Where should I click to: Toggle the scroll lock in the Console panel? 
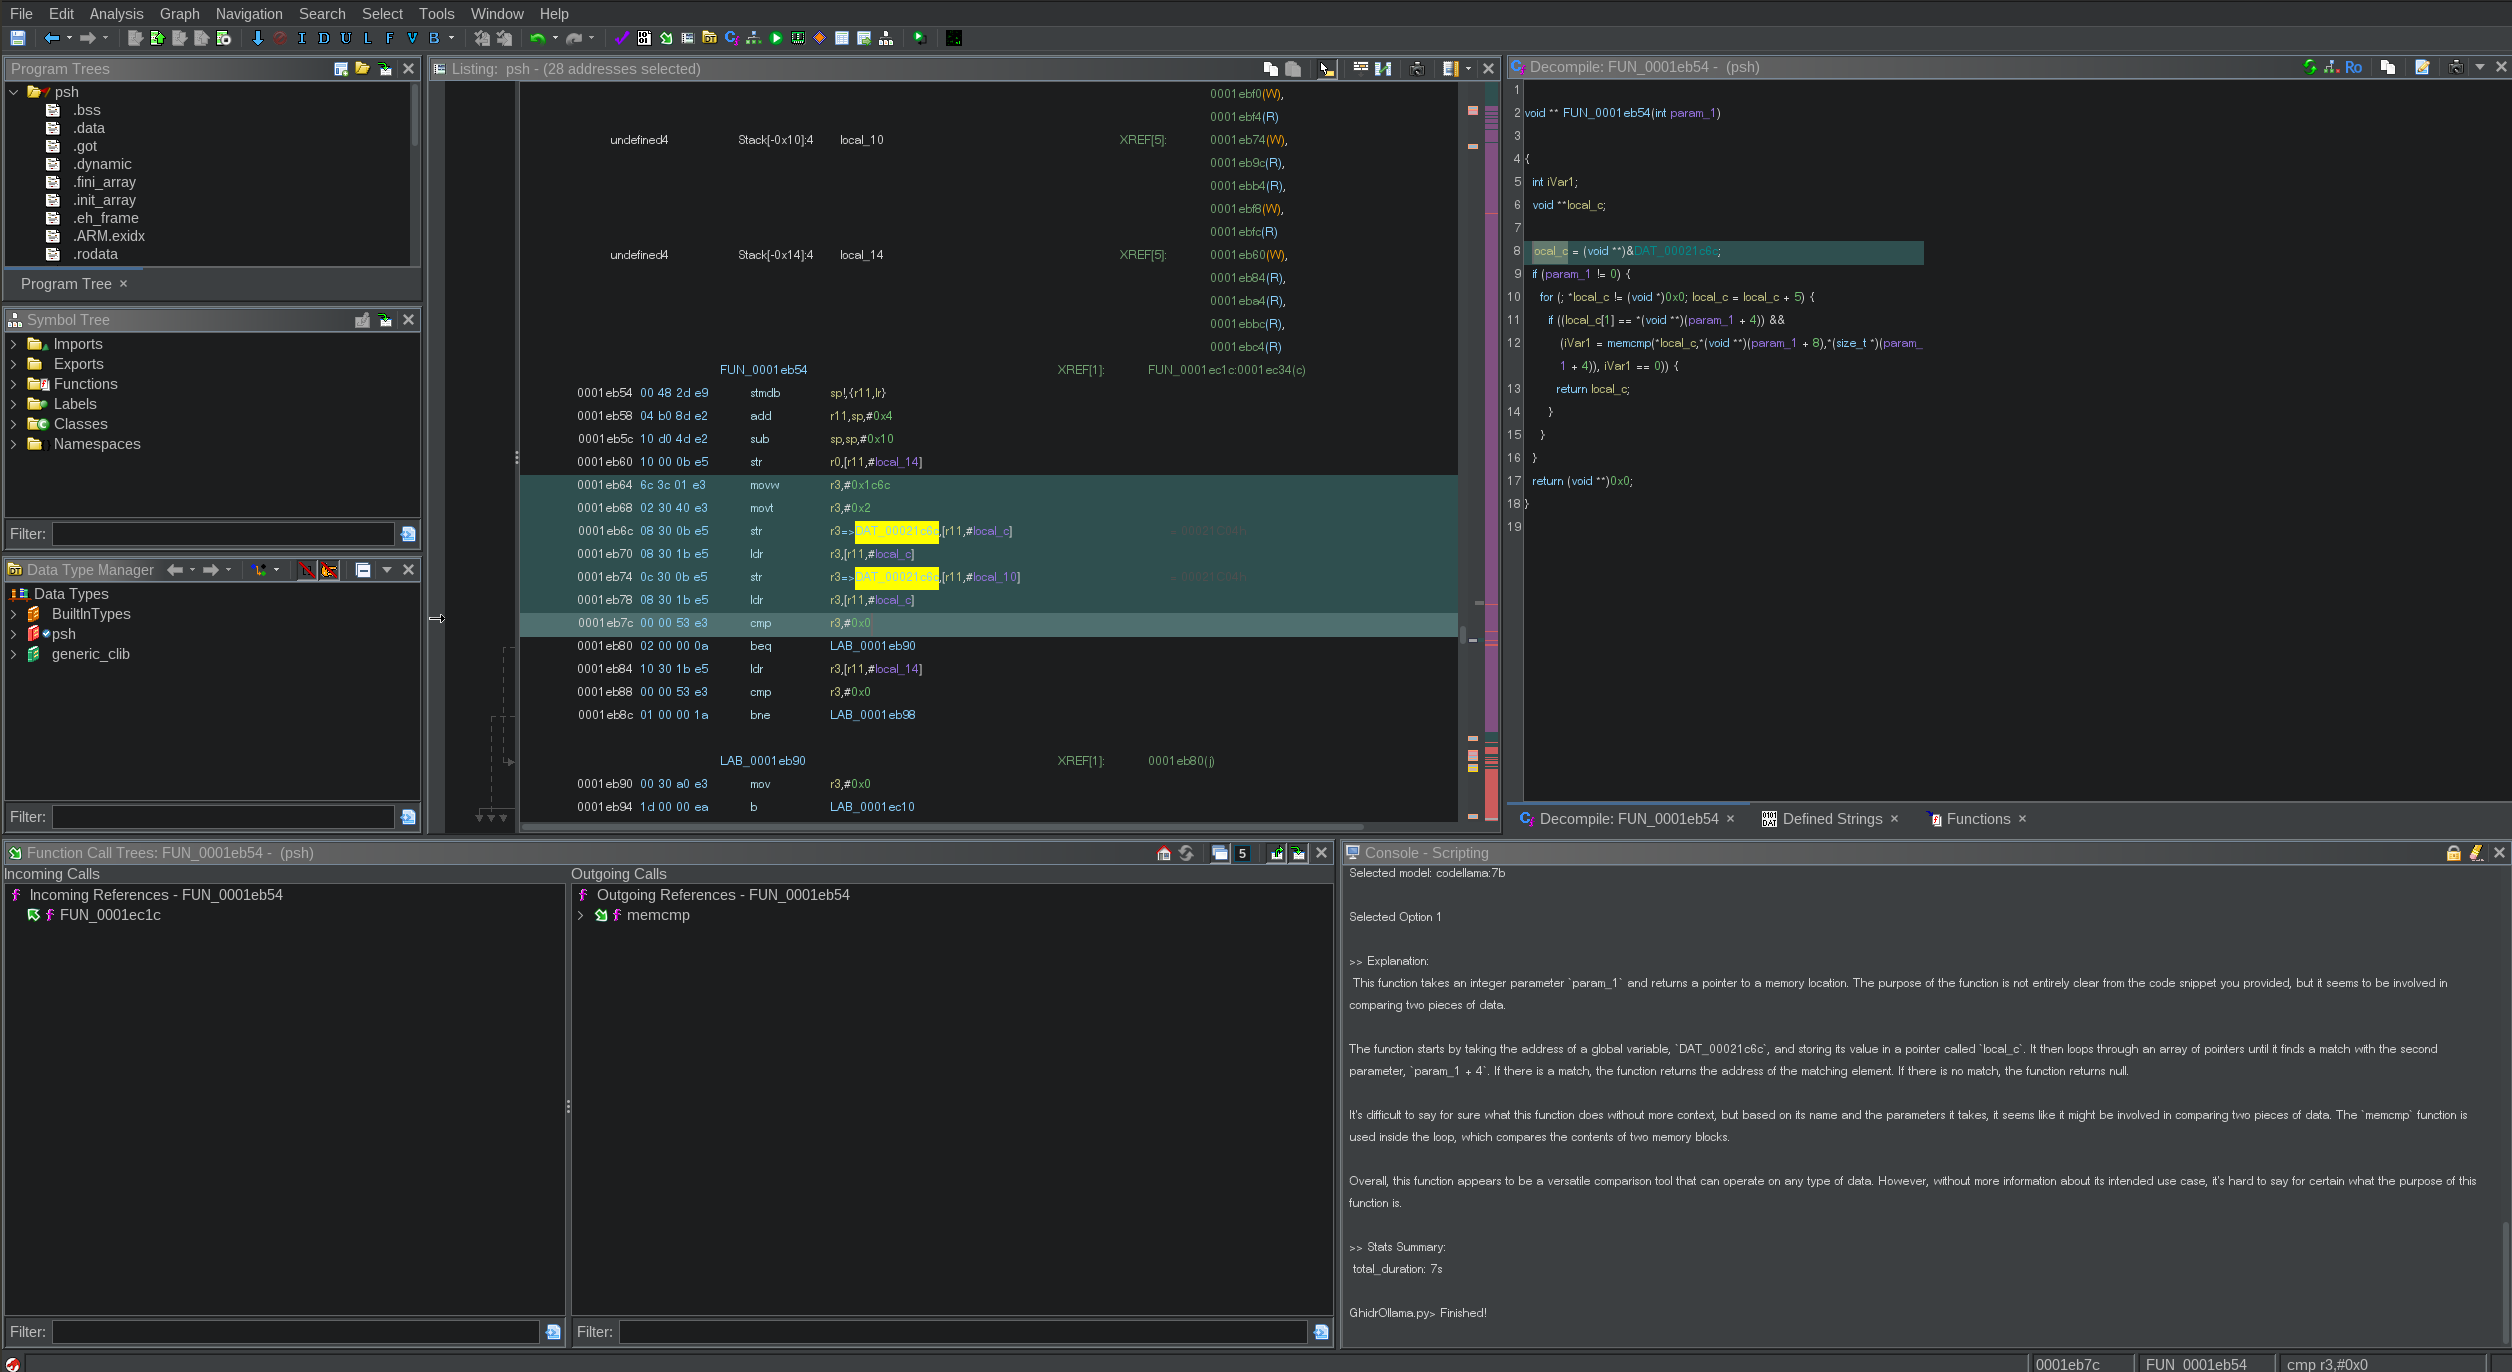click(x=2453, y=853)
